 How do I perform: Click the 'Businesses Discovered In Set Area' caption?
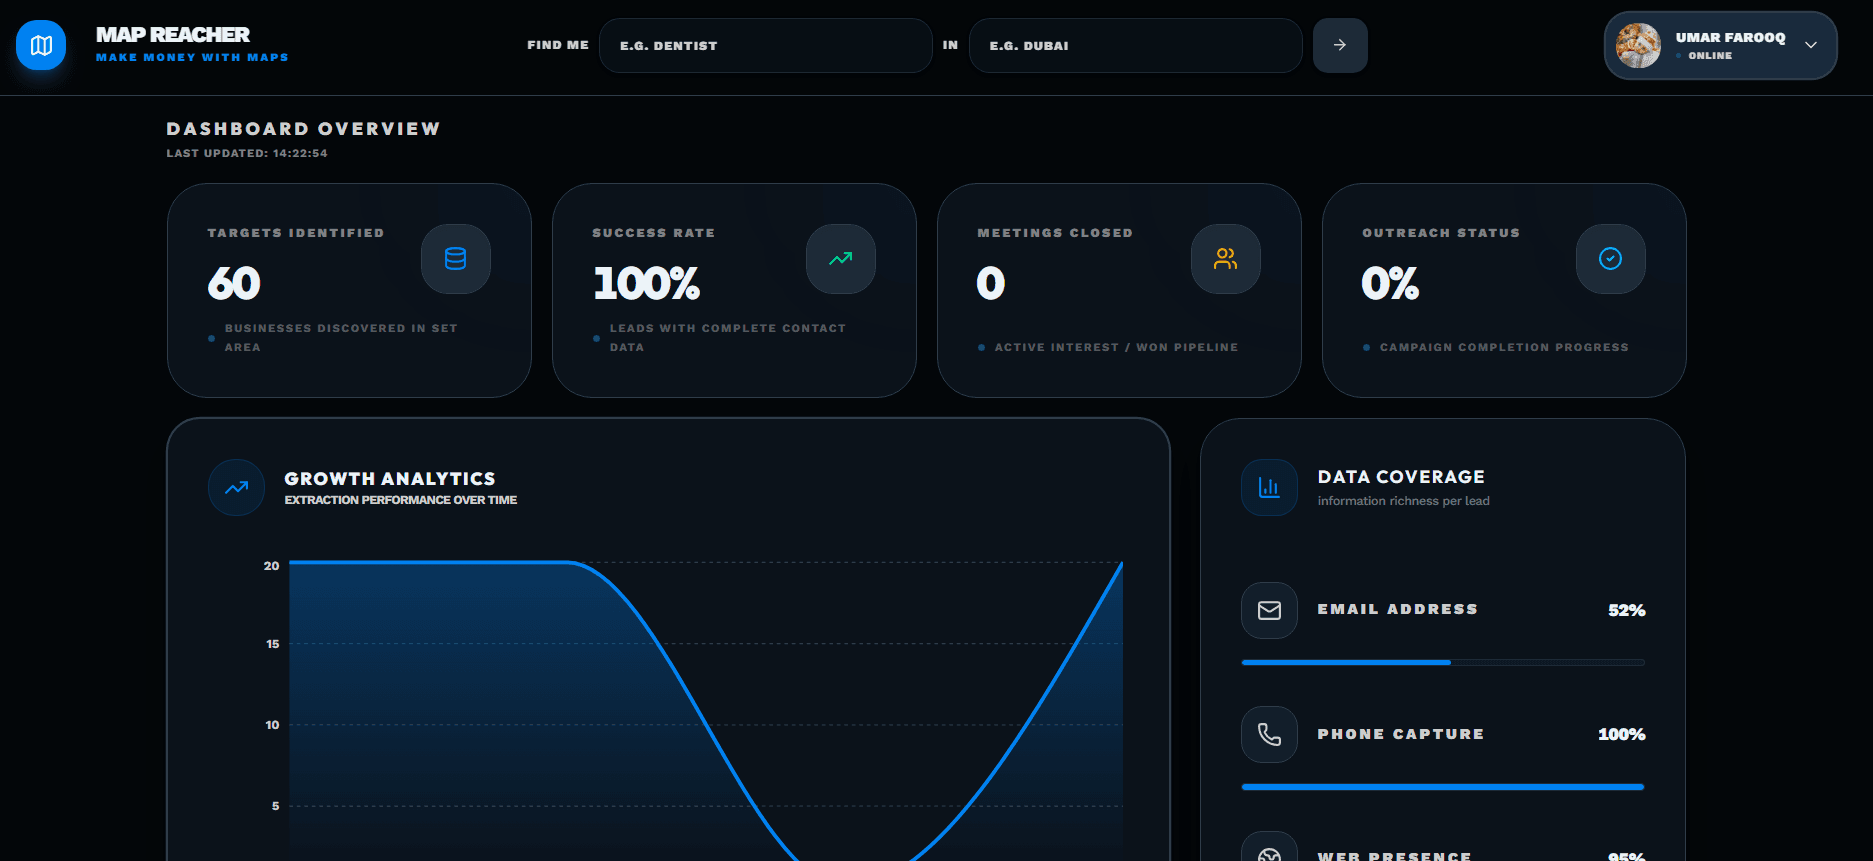341,338
